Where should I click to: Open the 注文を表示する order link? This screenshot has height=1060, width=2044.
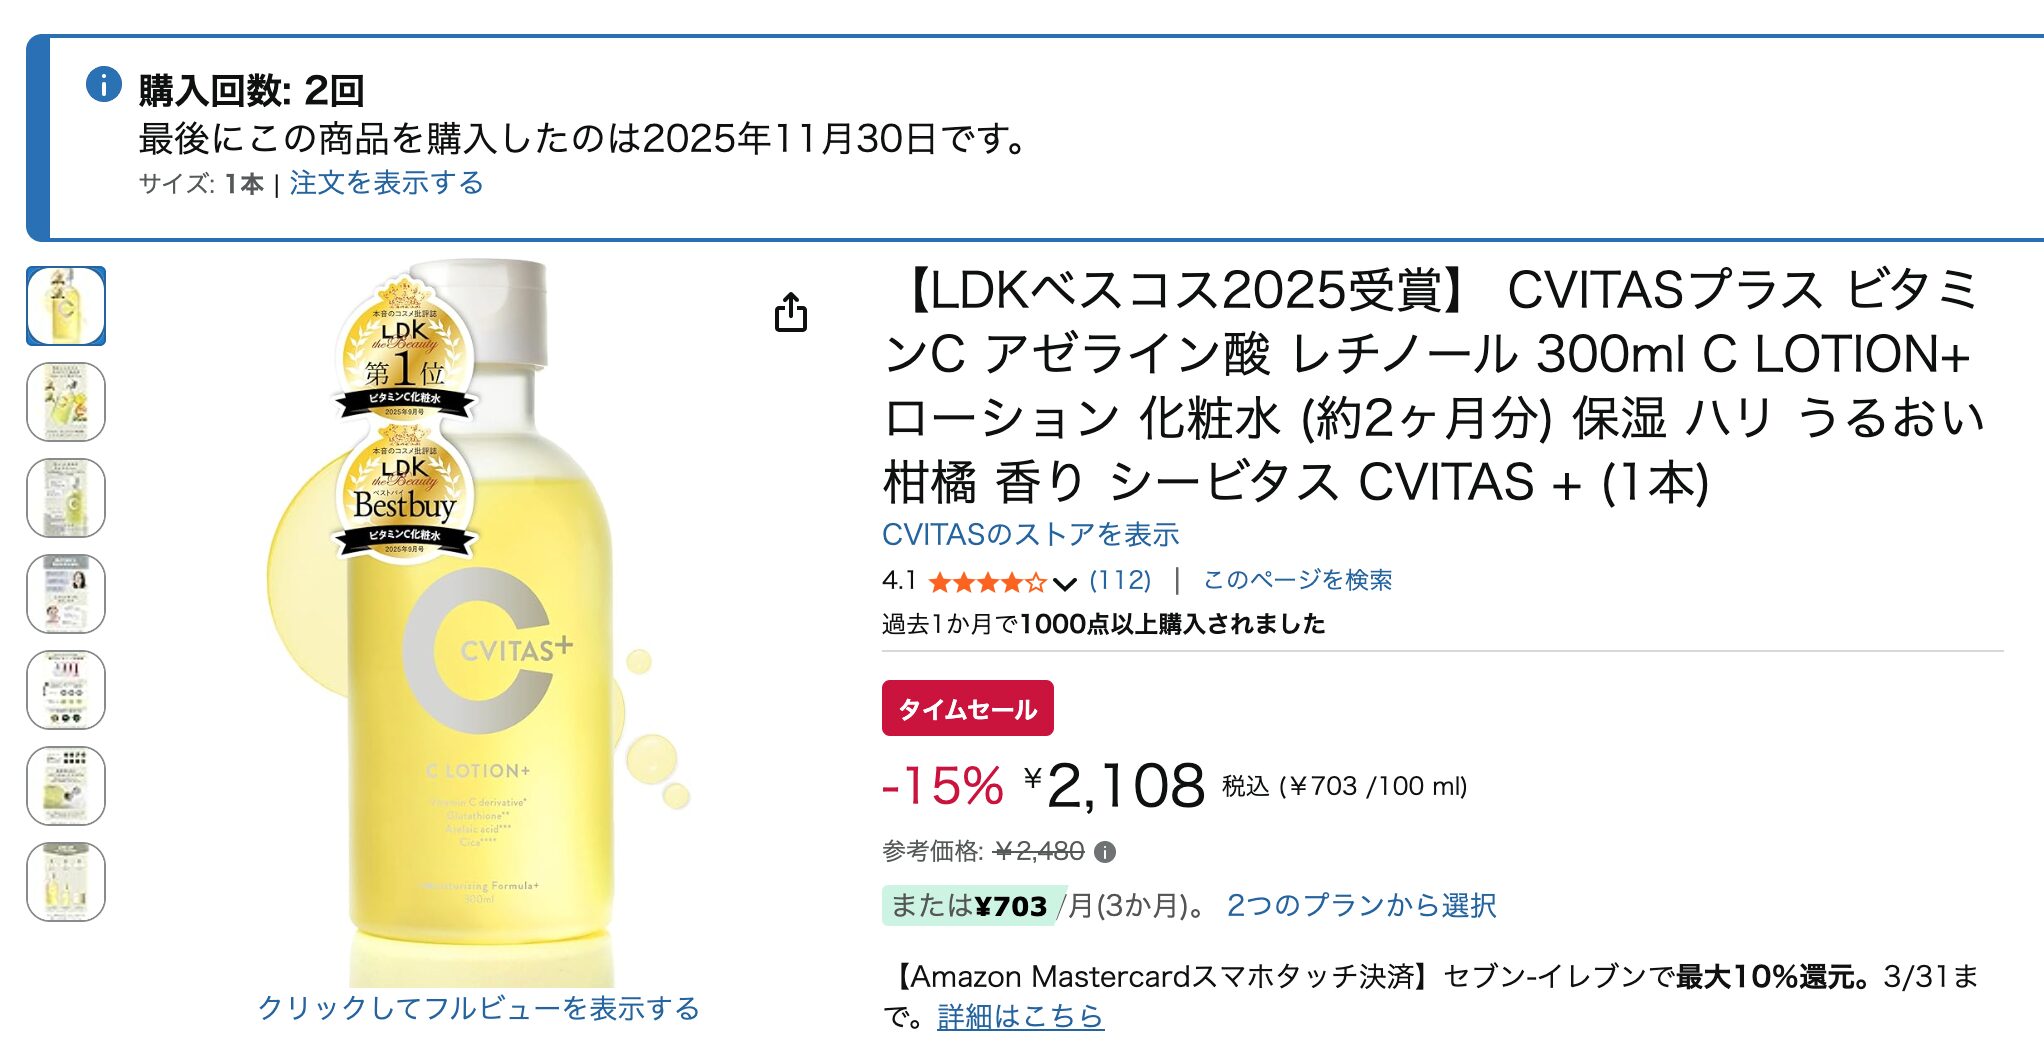coord(387,183)
